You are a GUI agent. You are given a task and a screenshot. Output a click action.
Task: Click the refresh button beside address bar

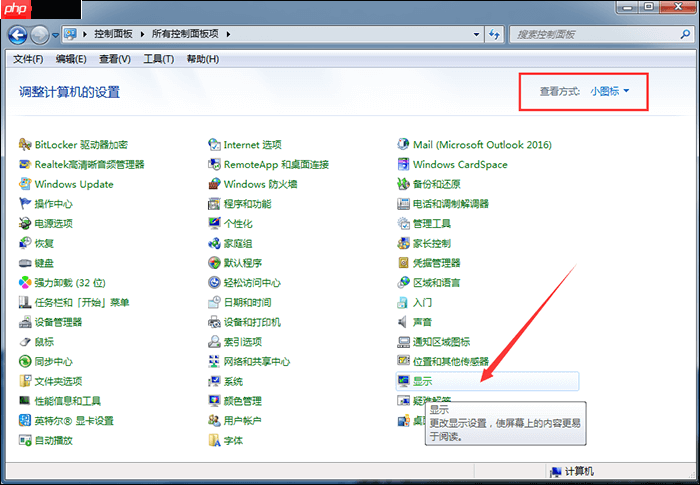point(494,34)
